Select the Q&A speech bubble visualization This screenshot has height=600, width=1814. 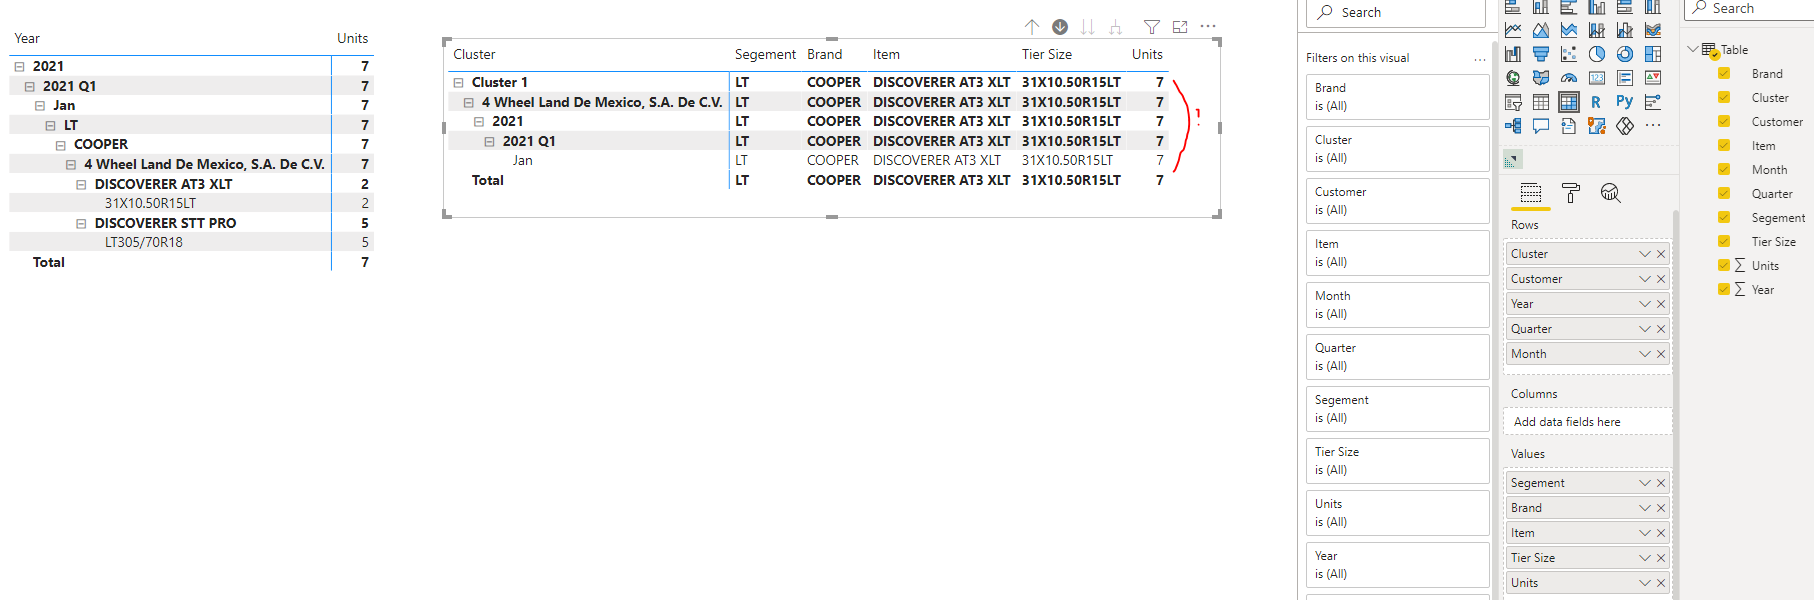click(x=1541, y=126)
